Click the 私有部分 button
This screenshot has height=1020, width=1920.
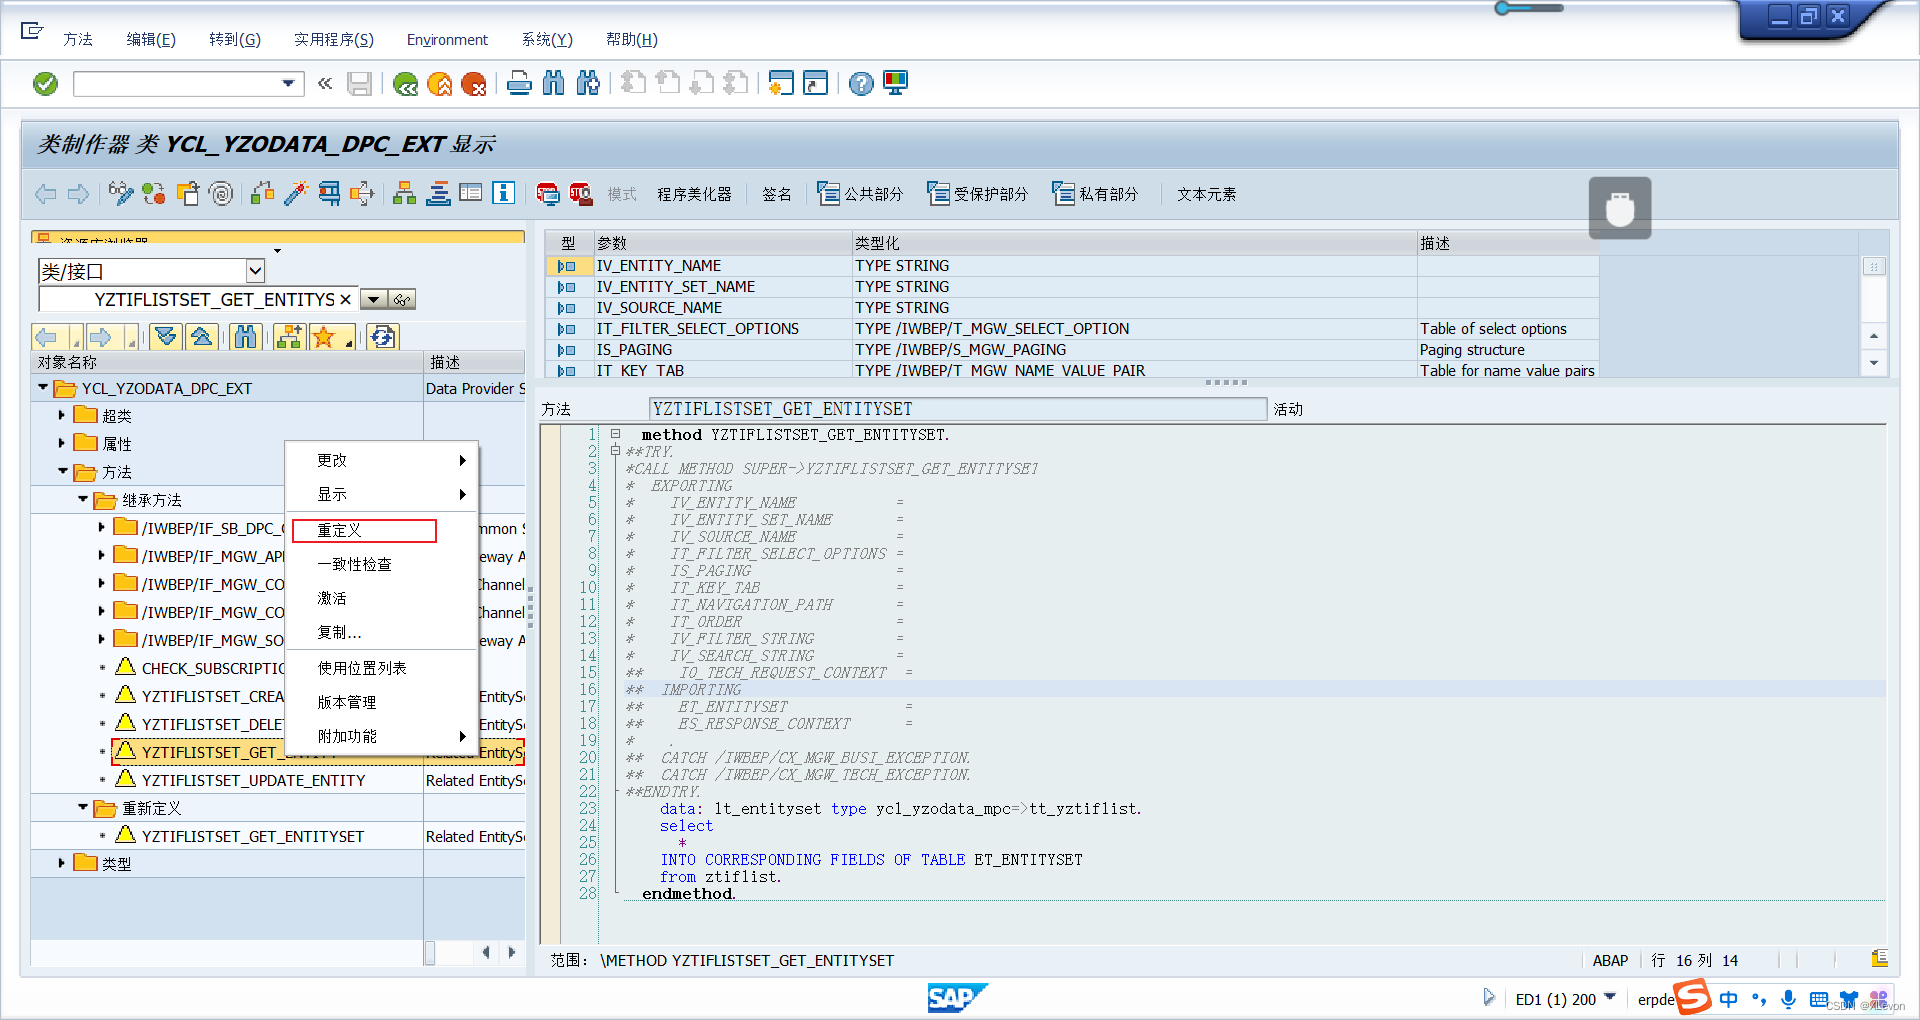(x=1095, y=194)
